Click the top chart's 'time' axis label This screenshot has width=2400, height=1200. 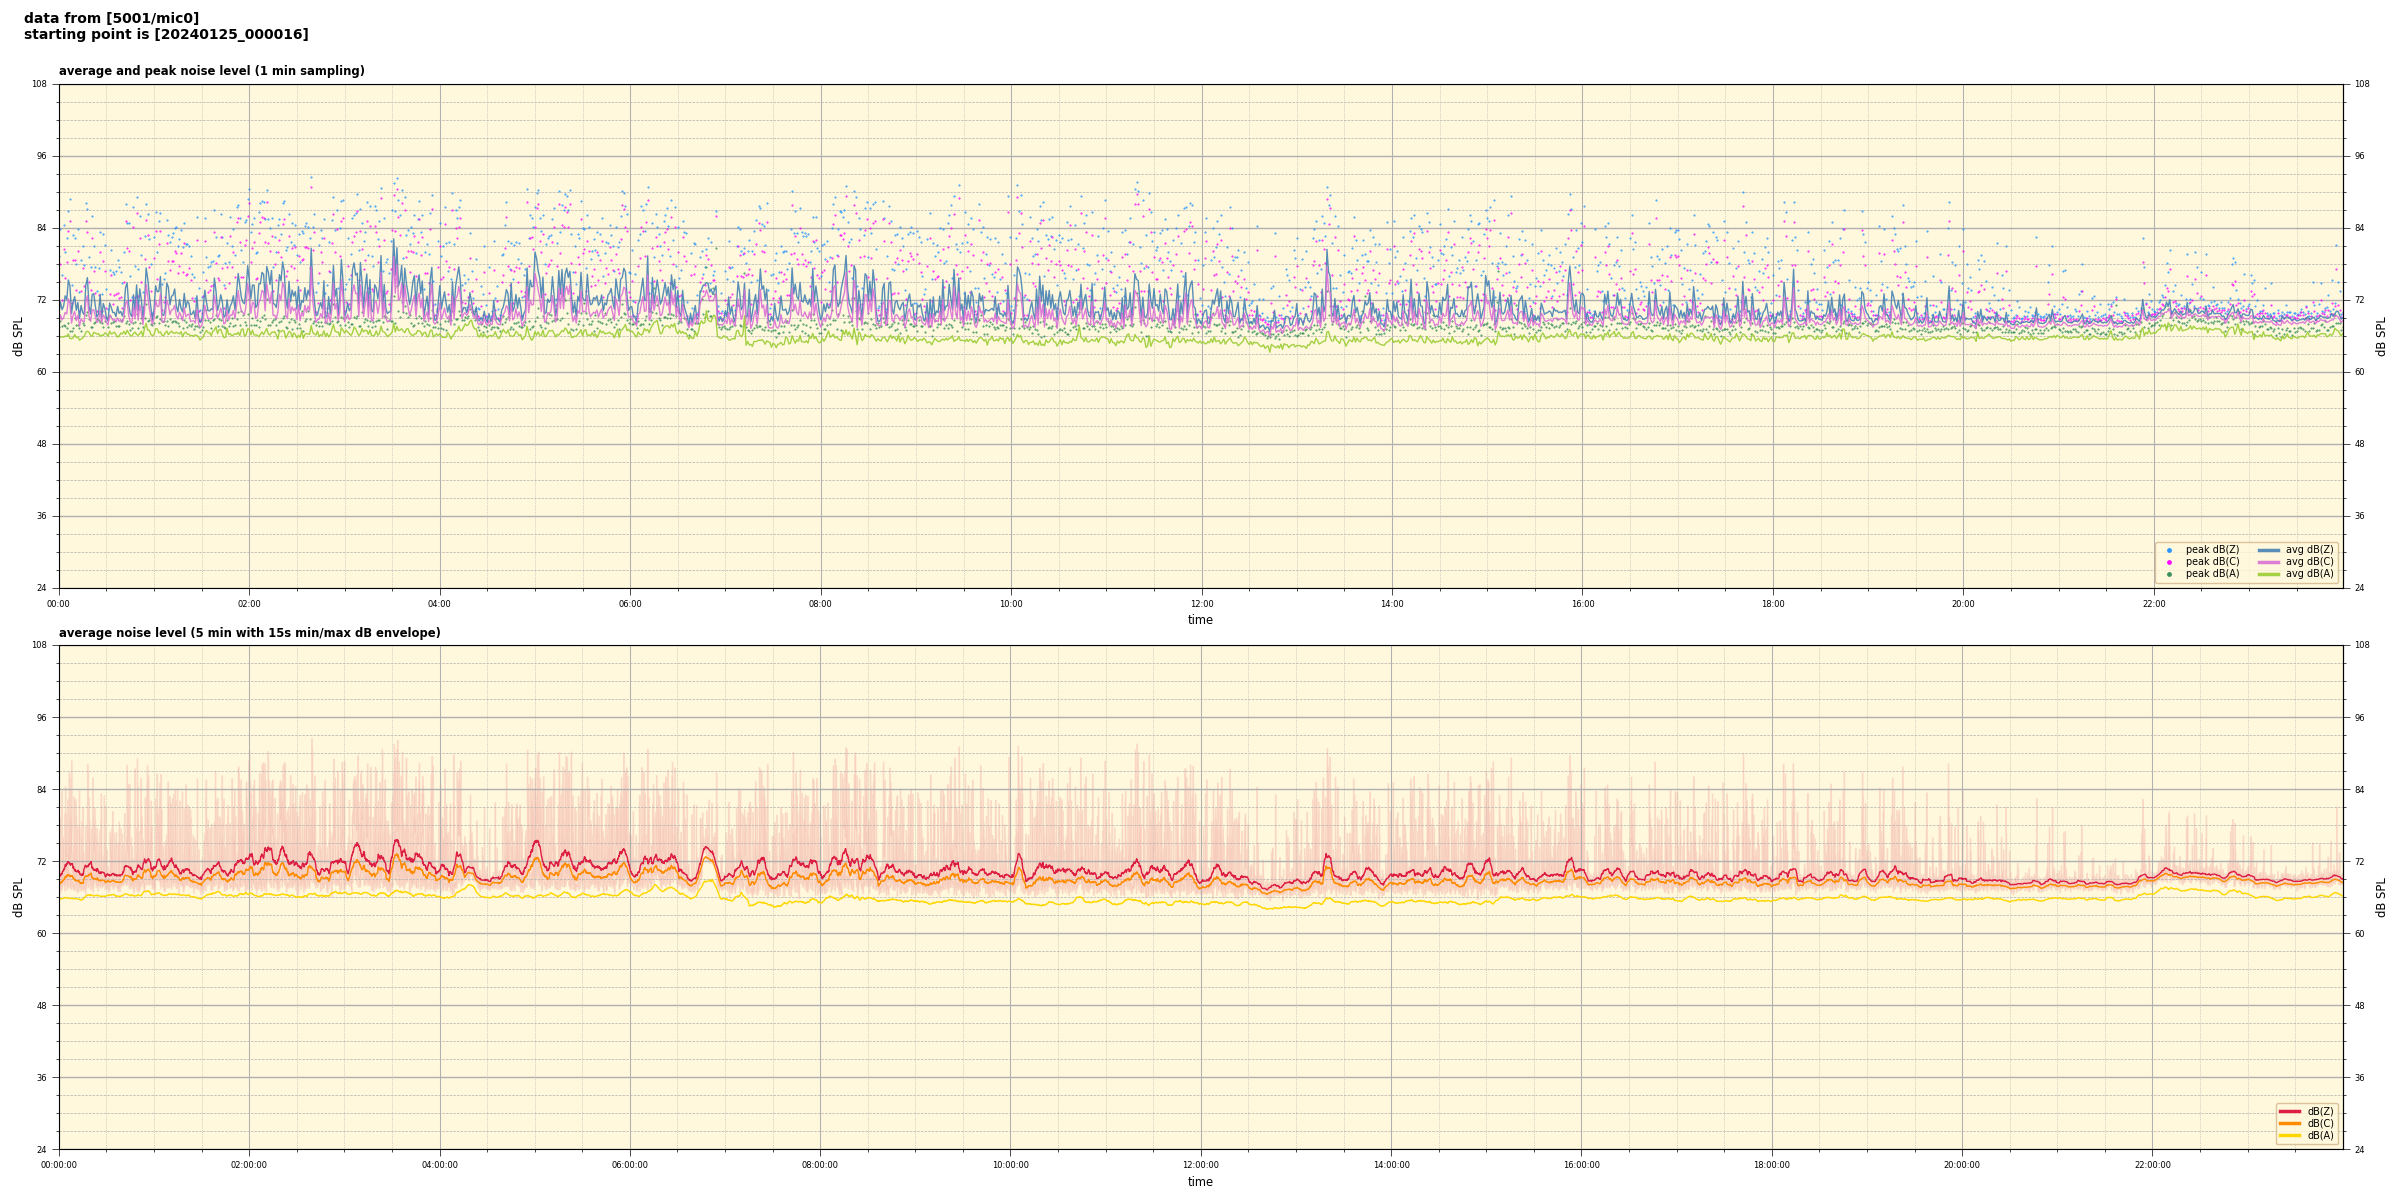1200,620
